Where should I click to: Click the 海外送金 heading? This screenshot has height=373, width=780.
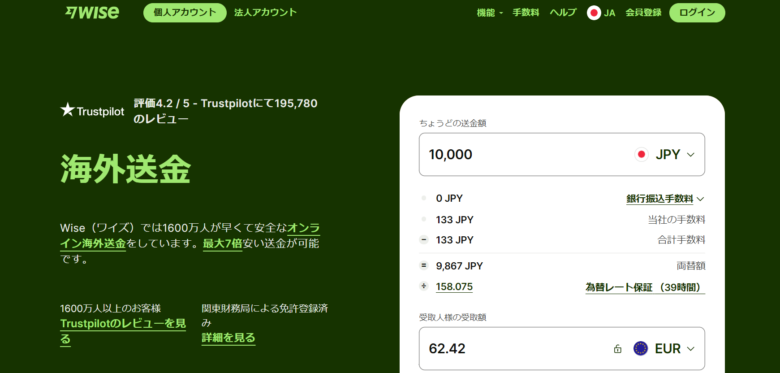(125, 169)
